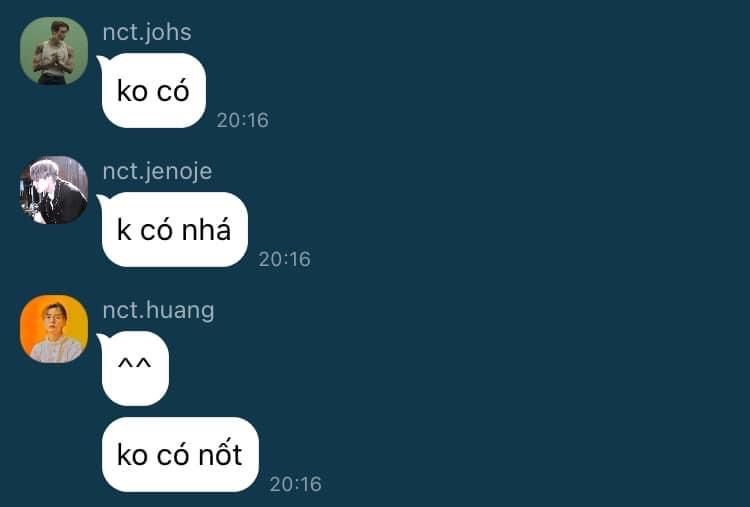The image size is (750, 507).
Task: Click the timestamp beside 'ko có nốt'
Action: (x=296, y=484)
